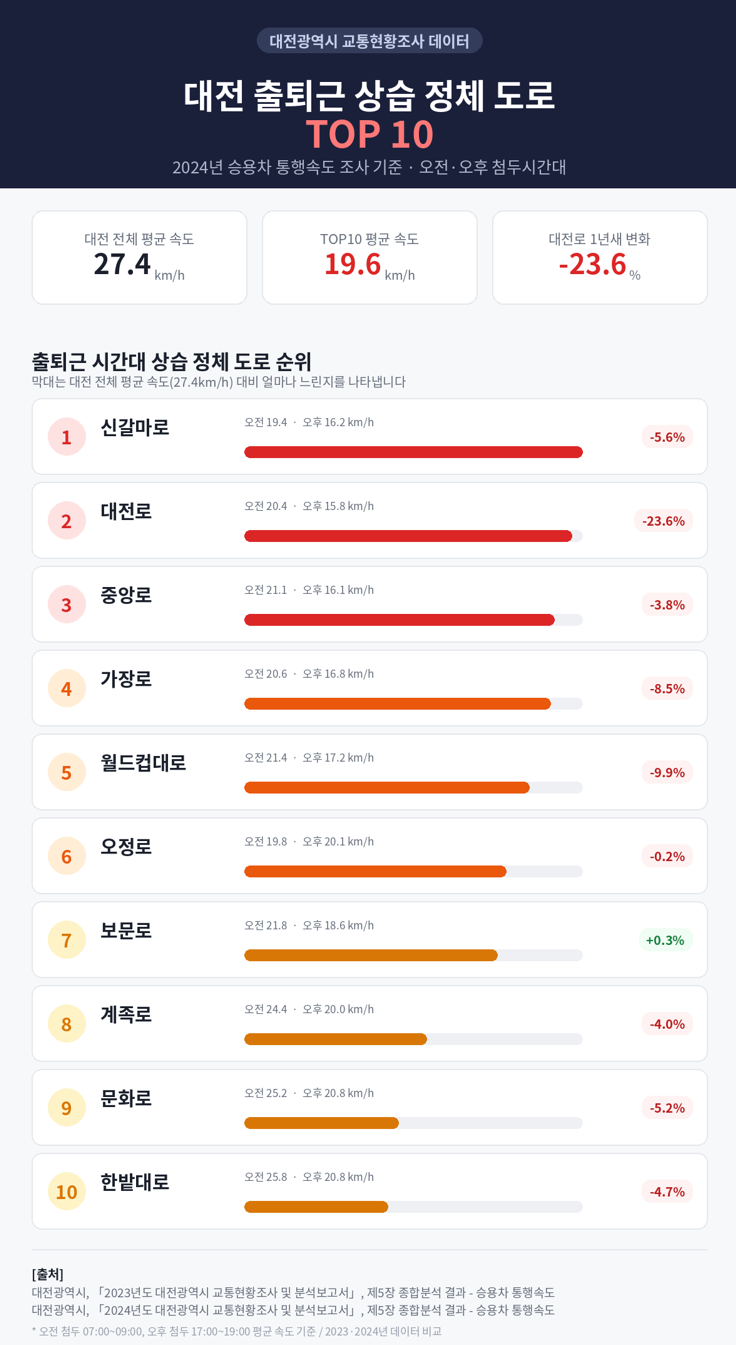Screen dimensions: 736x1345
Task: Open the 대전 전체 평균 속도 27.4 card
Action: coord(139,257)
